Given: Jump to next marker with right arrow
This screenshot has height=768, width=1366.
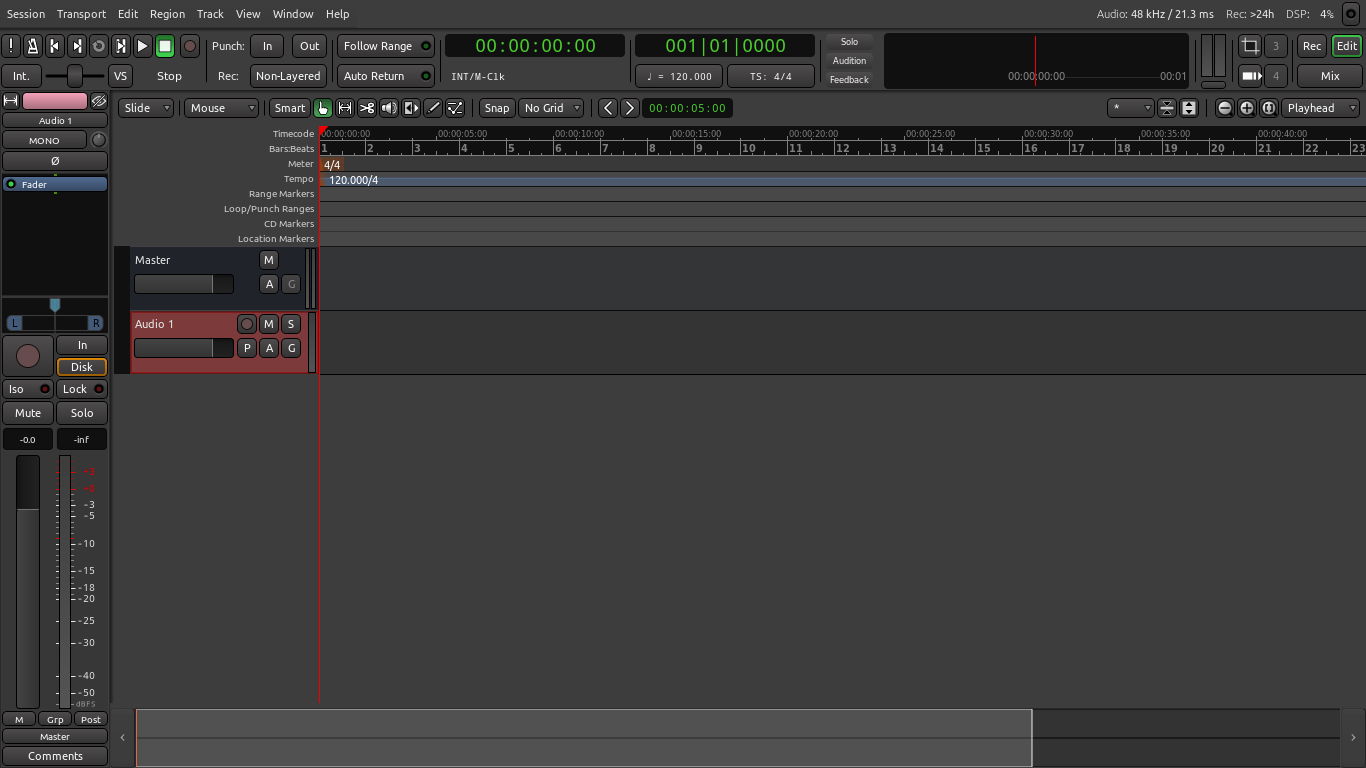Looking at the screenshot, I should click(x=629, y=108).
